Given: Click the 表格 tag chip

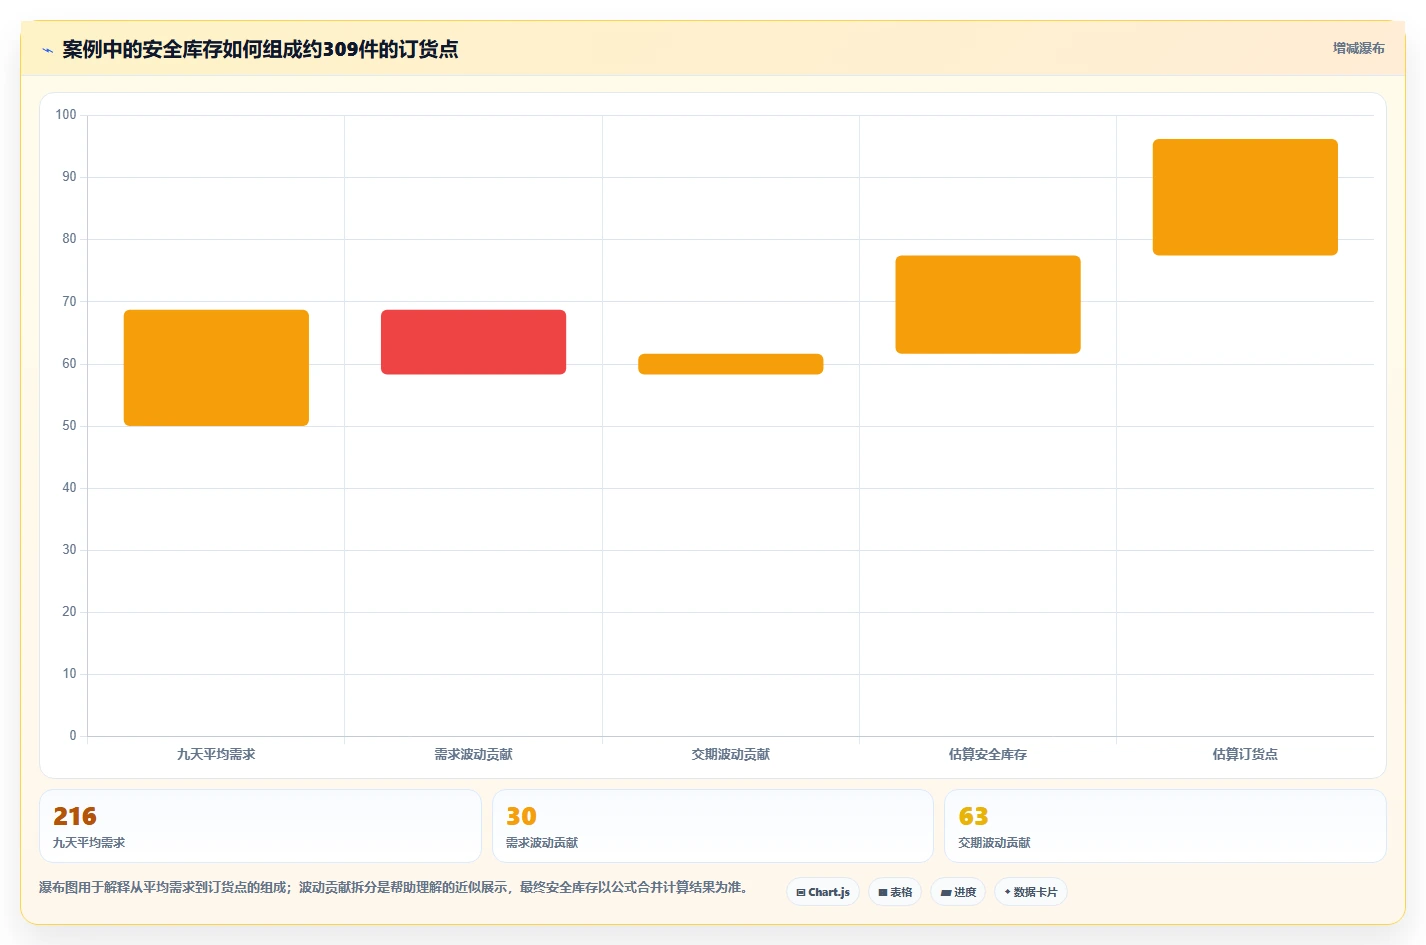Looking at the screenshot, I should 895,892.
